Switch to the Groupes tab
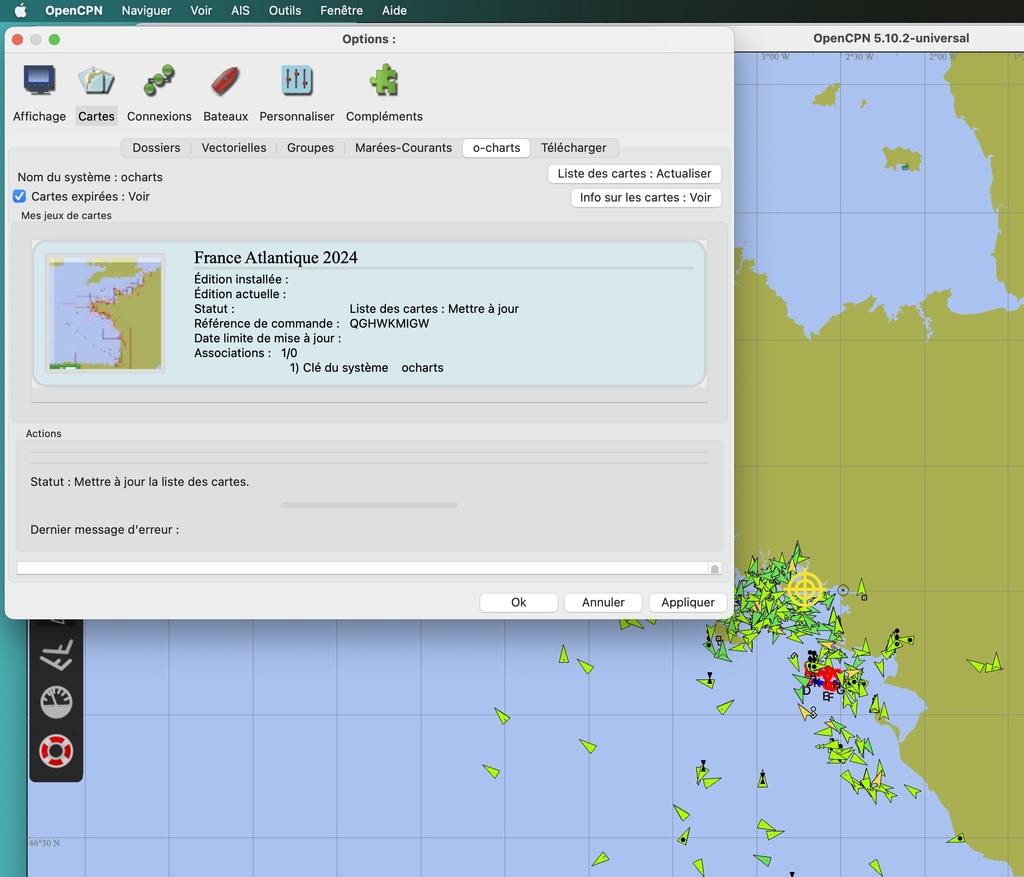This screenshot has height=877, width=1024. [x=310, y=148]
